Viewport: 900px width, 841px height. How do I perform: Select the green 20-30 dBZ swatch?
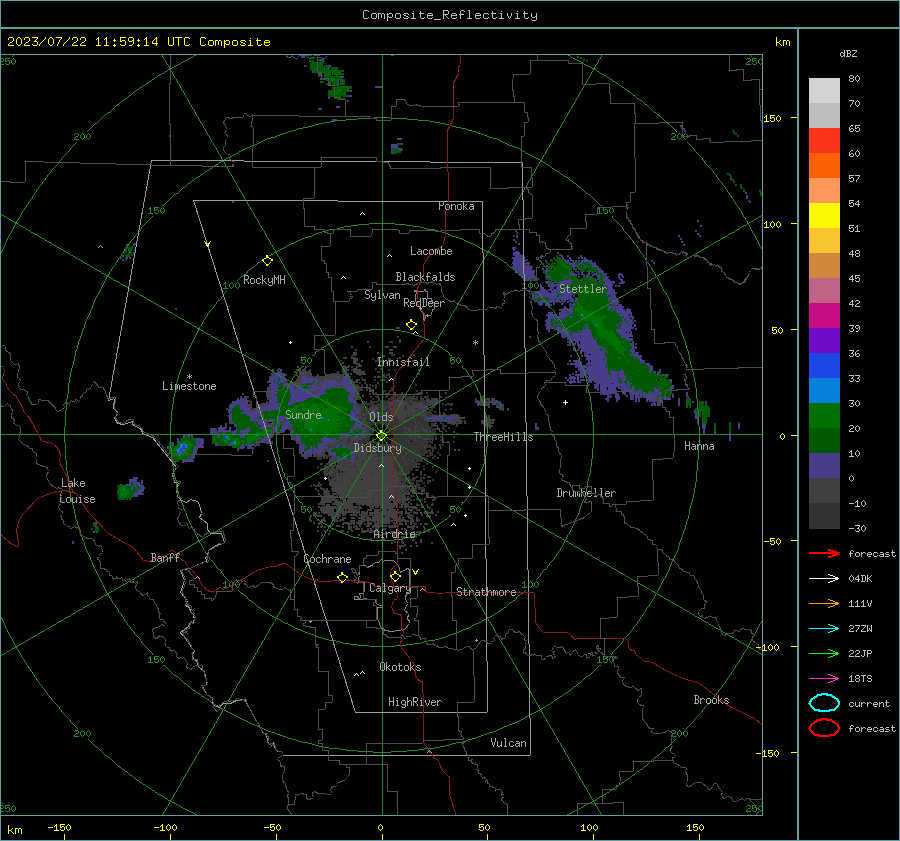click(824, 415)
